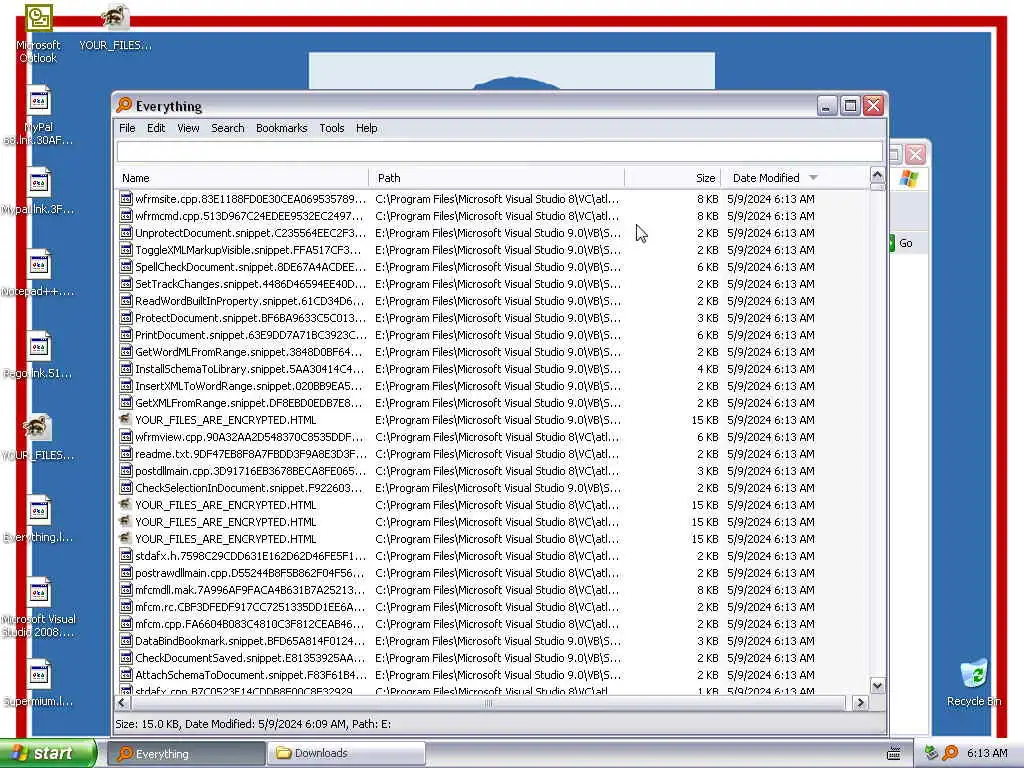Screen dimensions: 1024x768
Task: Select Microsoft Outlook desktop icon
Action: coord(38,34)
